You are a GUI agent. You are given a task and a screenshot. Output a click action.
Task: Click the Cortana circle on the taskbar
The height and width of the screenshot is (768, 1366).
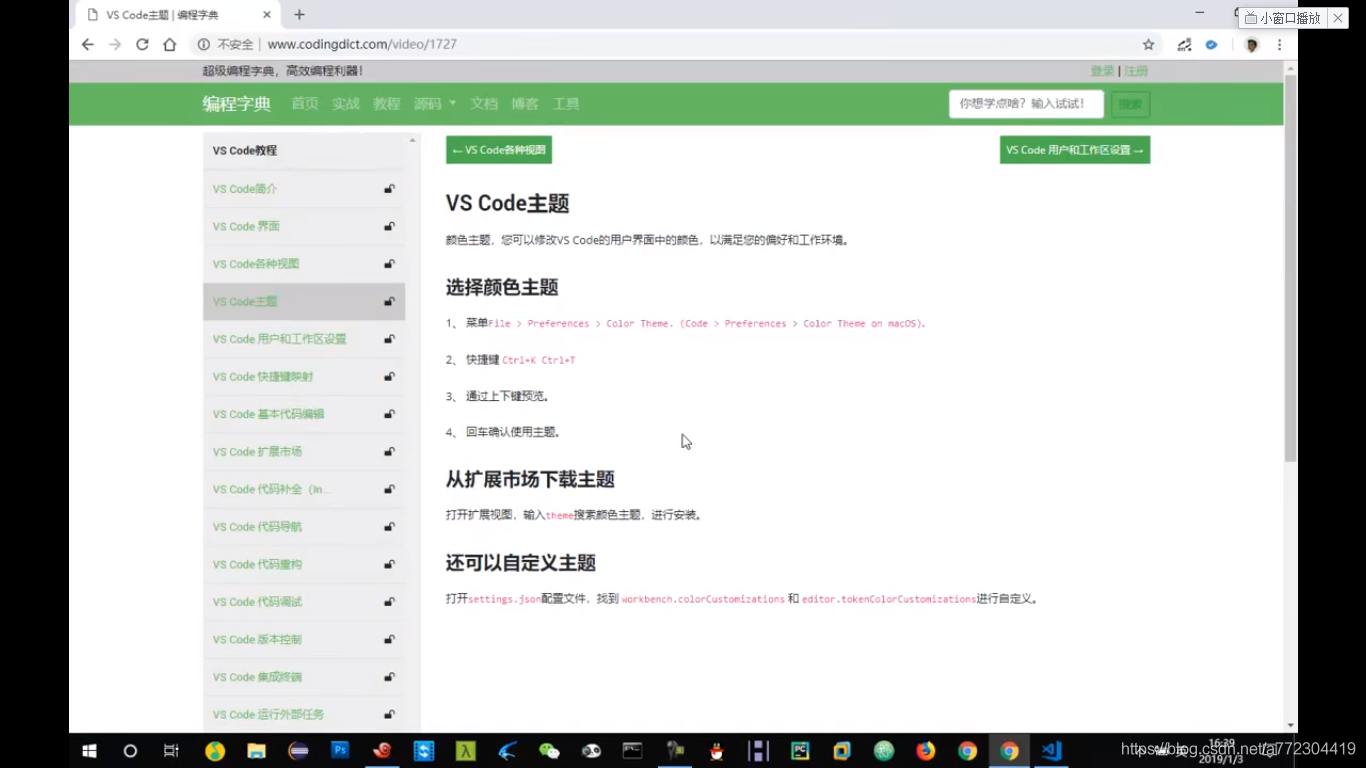pyautogui.click(x=130, y=751)
